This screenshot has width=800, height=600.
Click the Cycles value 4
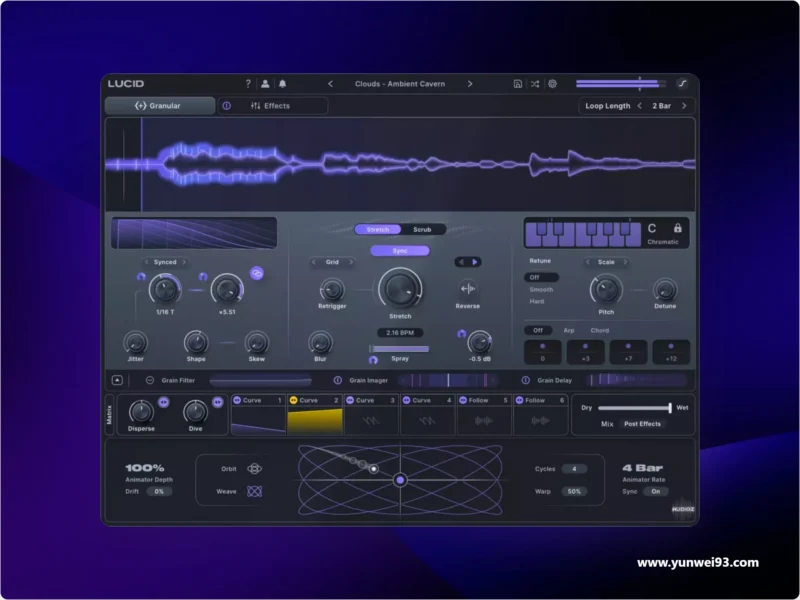pyautogui.click(x=574, y=469)
